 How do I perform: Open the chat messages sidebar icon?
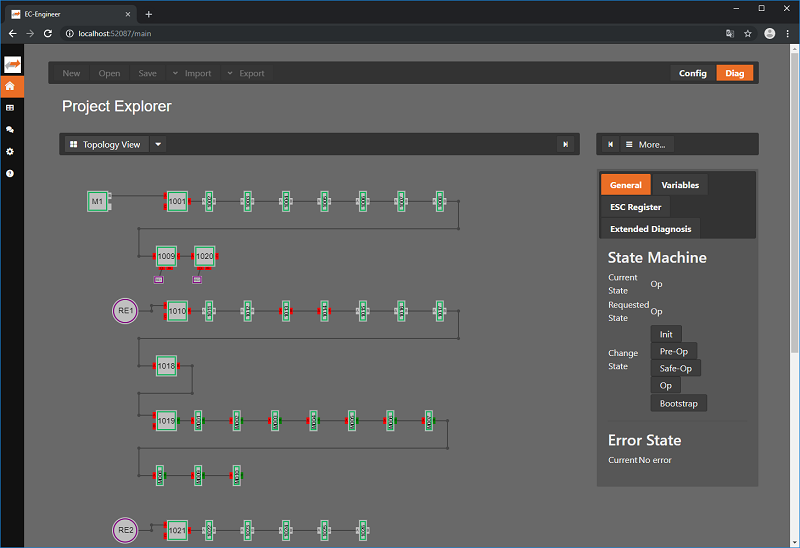[11, 129]
